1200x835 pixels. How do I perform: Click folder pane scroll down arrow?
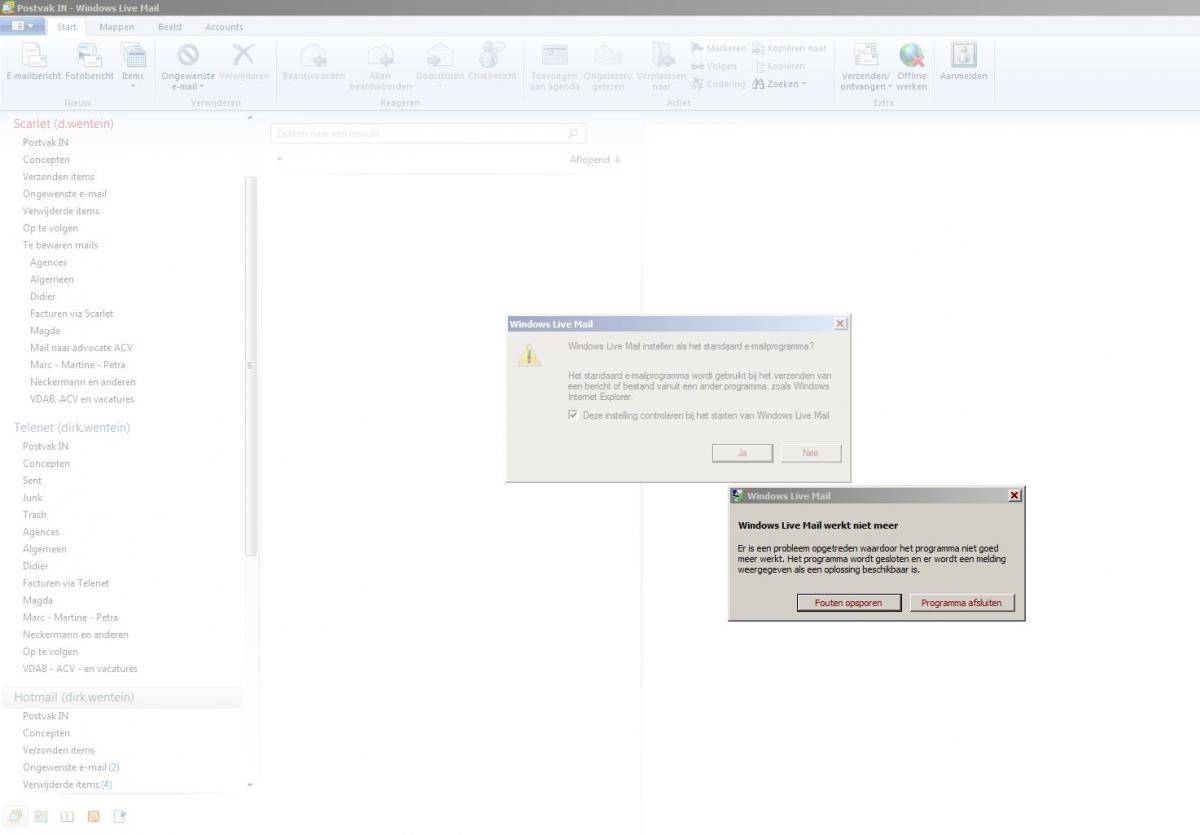point(250,786)
